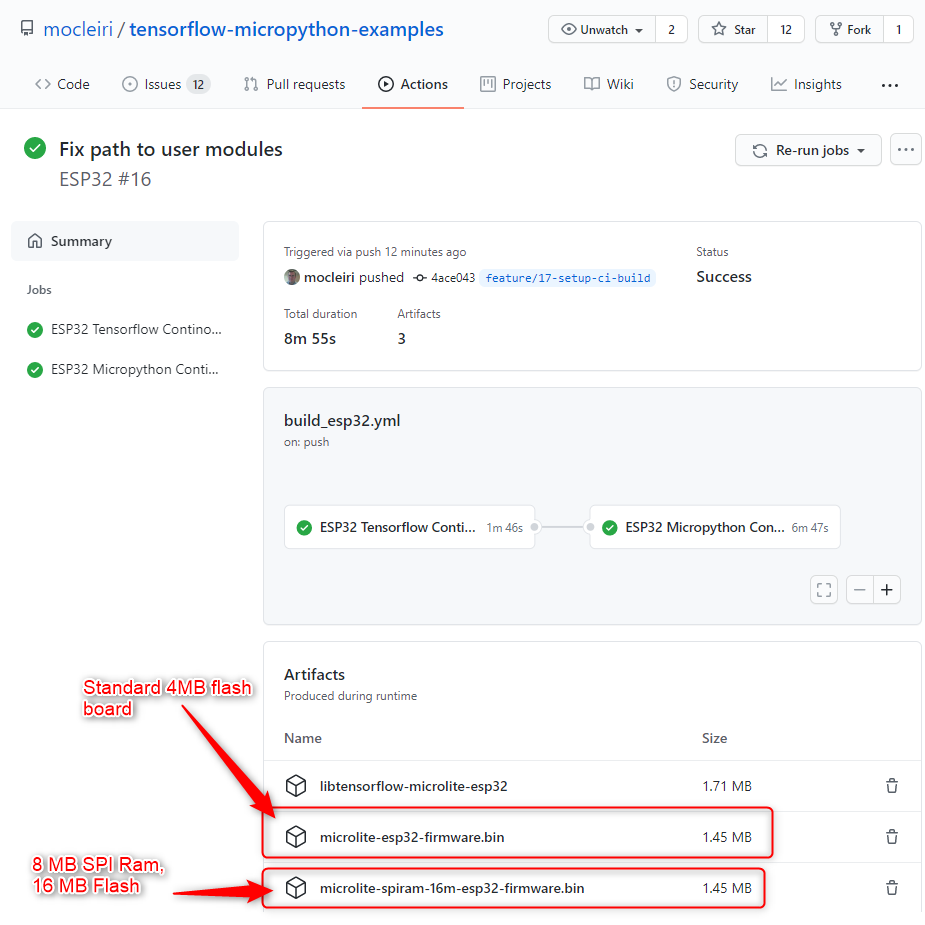Download microlite-esp32-firmware.bin artifact
Image resolution: width=925 pixels, height=925 pixels.
412,837
